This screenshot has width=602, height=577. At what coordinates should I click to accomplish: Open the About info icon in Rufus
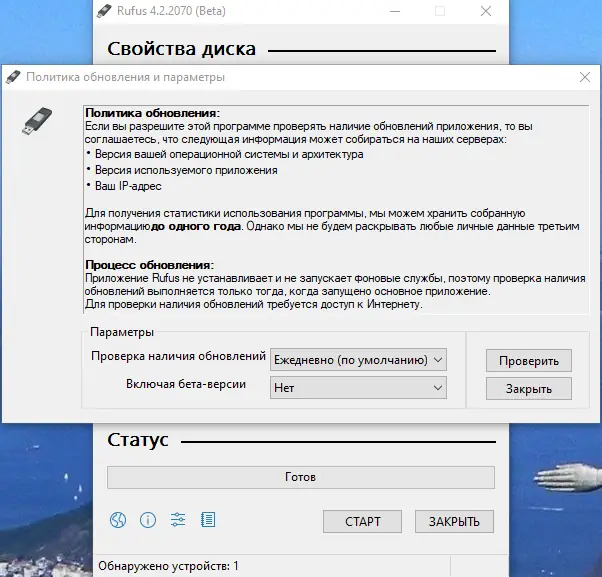pyautogui.click(x=148, y=520)
